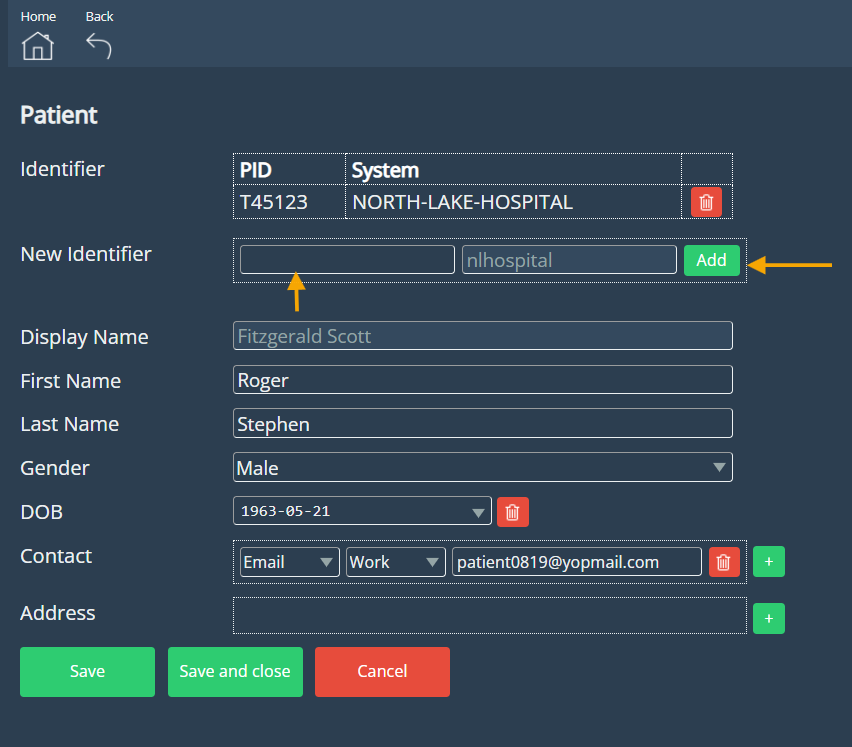
Task: Click the Save button
Action: coord(87,671)
